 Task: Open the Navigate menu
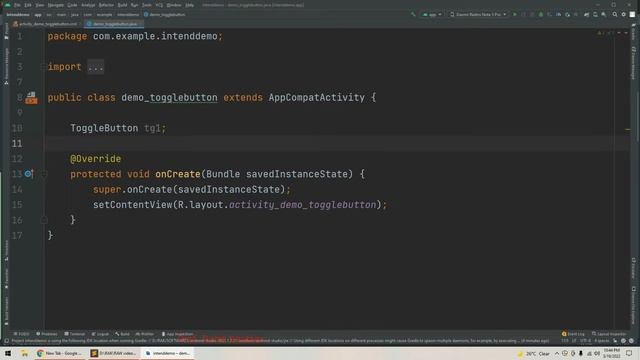click(56, 5)
